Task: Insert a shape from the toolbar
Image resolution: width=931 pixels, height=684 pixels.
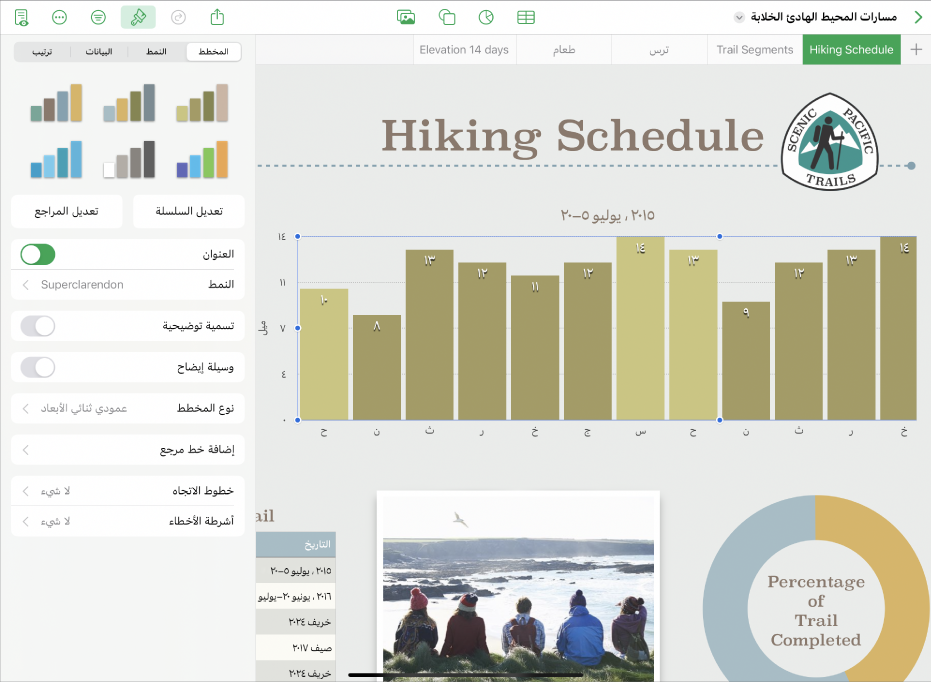Action: [446, 17]
